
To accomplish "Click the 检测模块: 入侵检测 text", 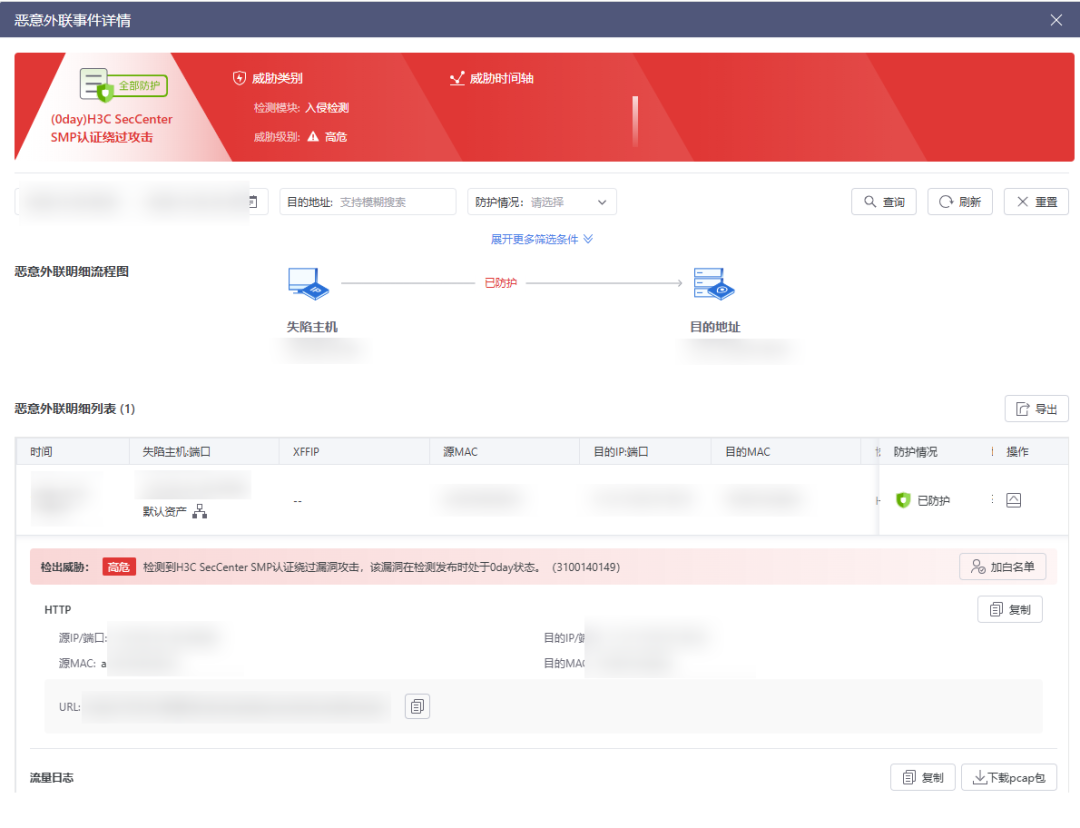I will [x=301, y=107].
